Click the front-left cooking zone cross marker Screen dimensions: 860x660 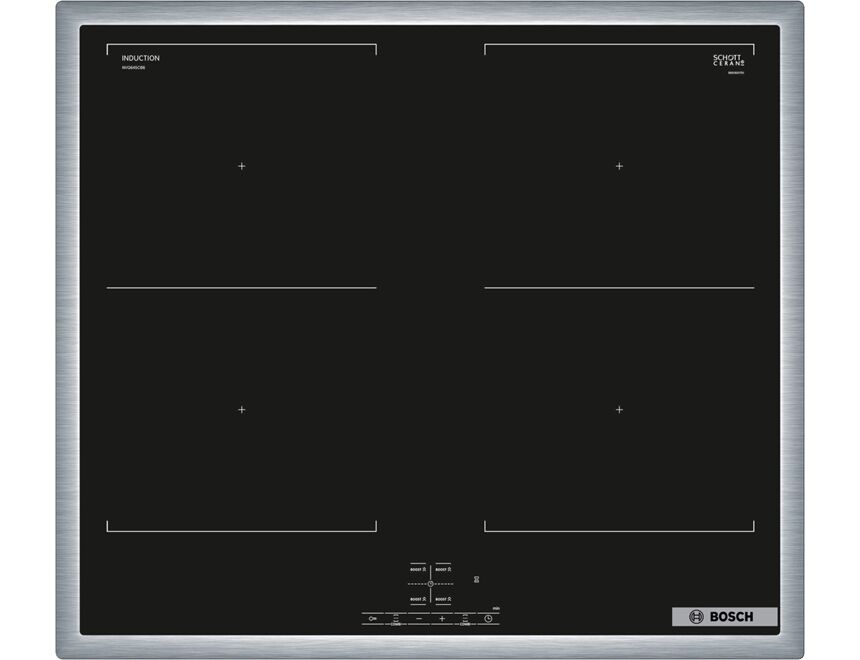click(x=241, y=409)
